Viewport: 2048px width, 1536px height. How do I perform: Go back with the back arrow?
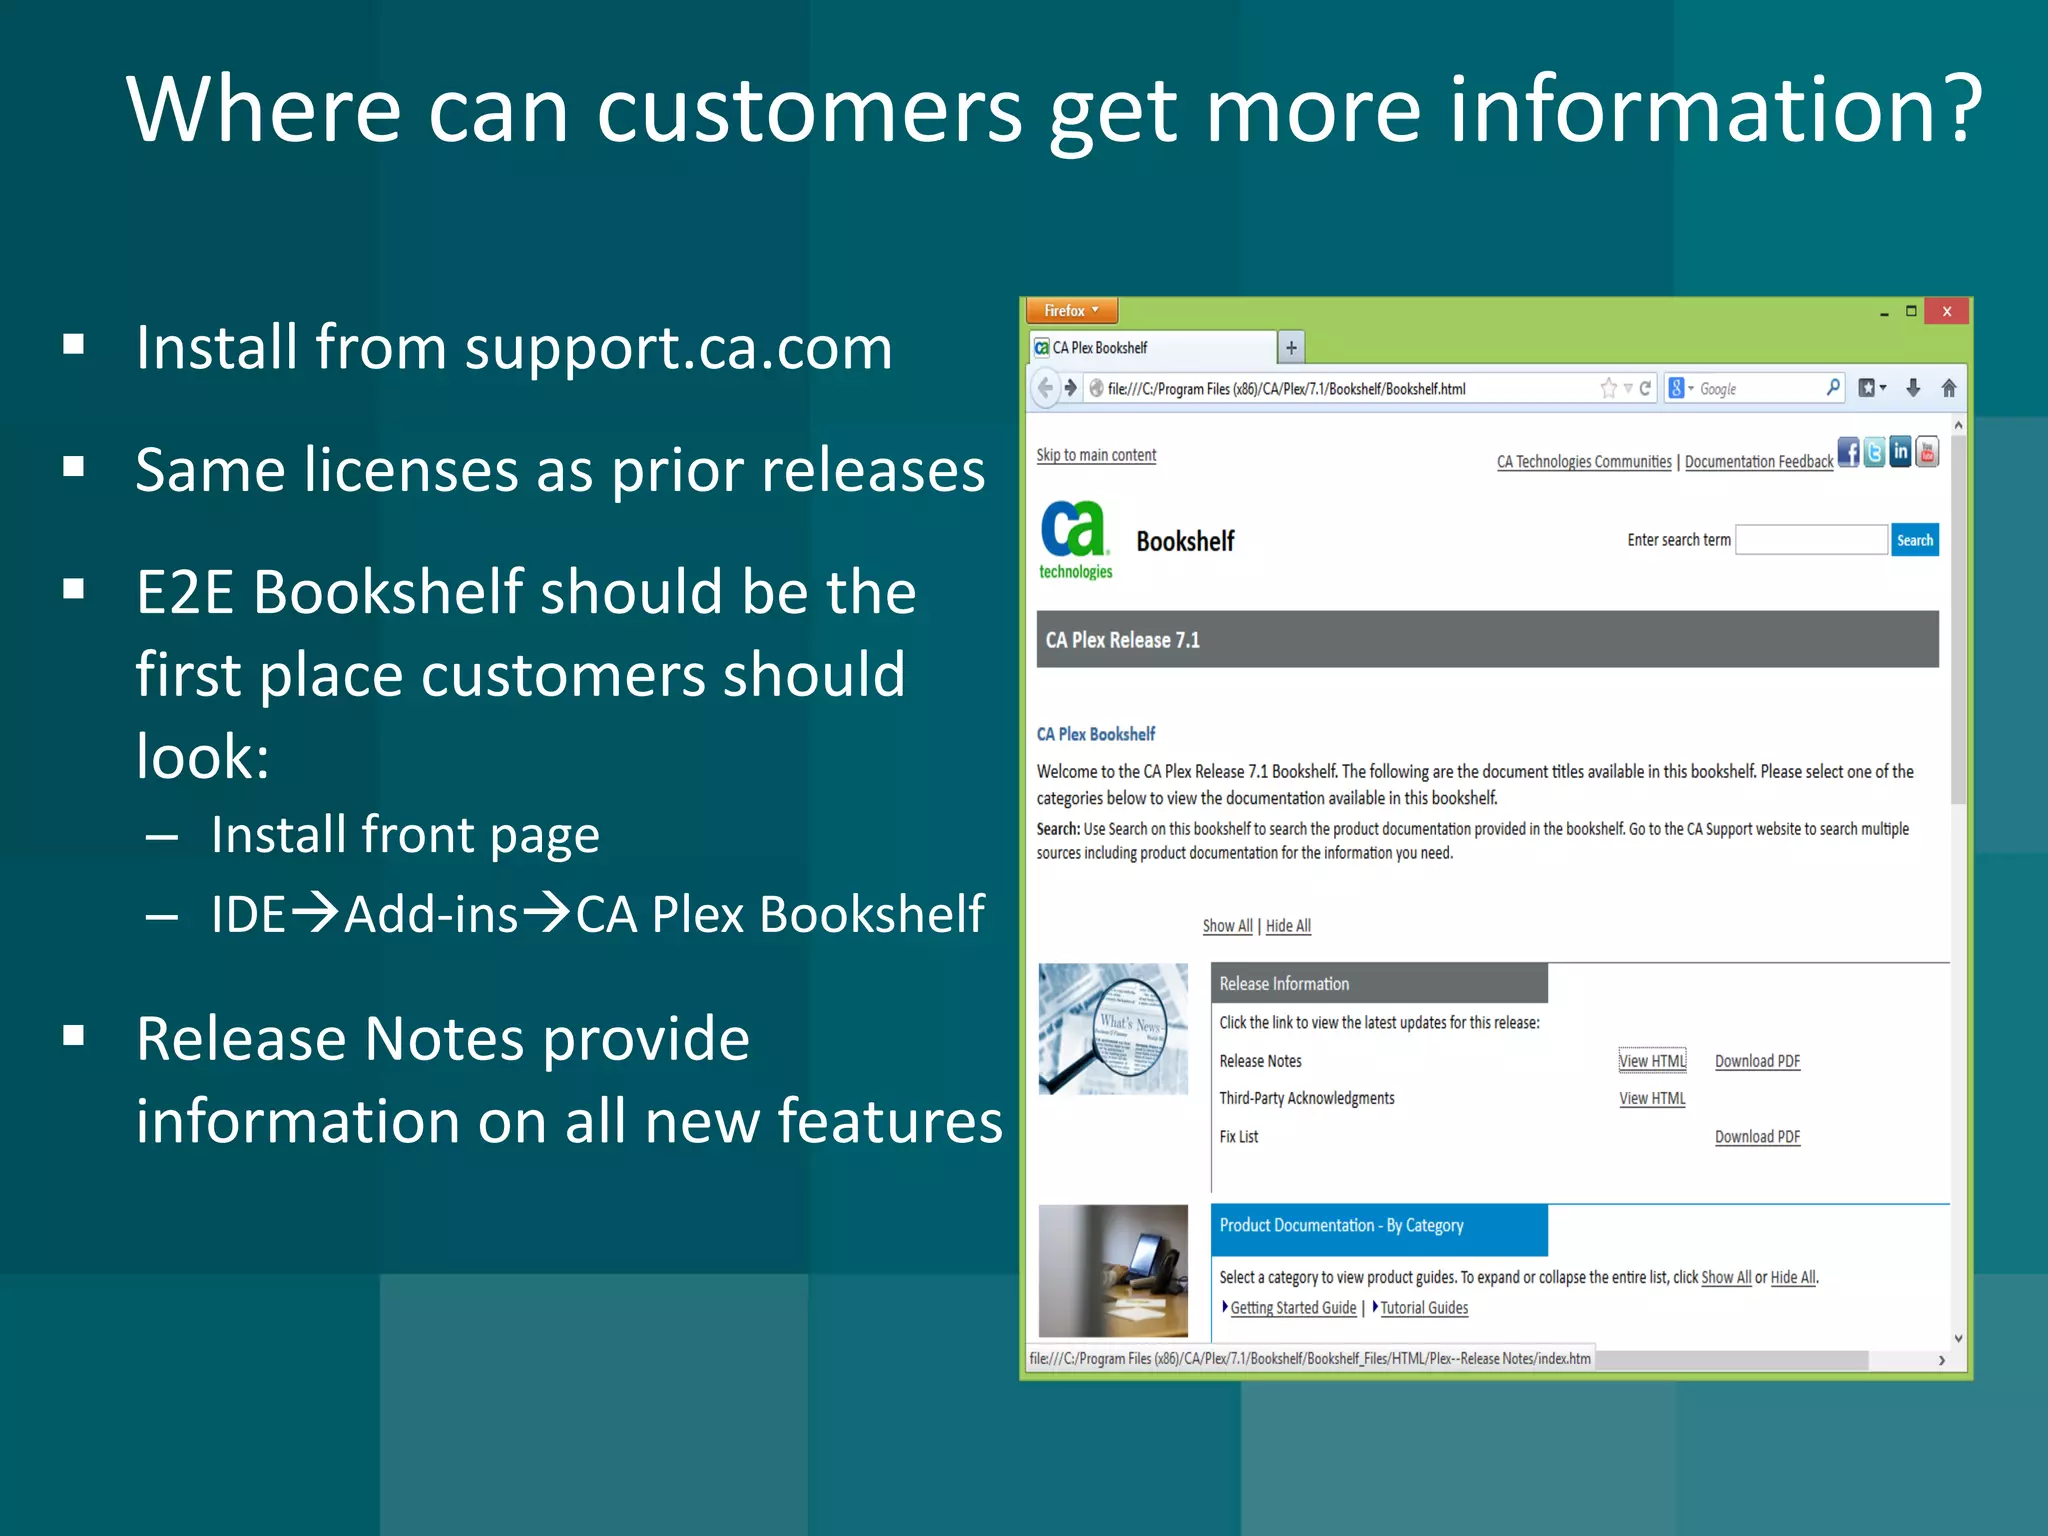tap(1045, 388)
